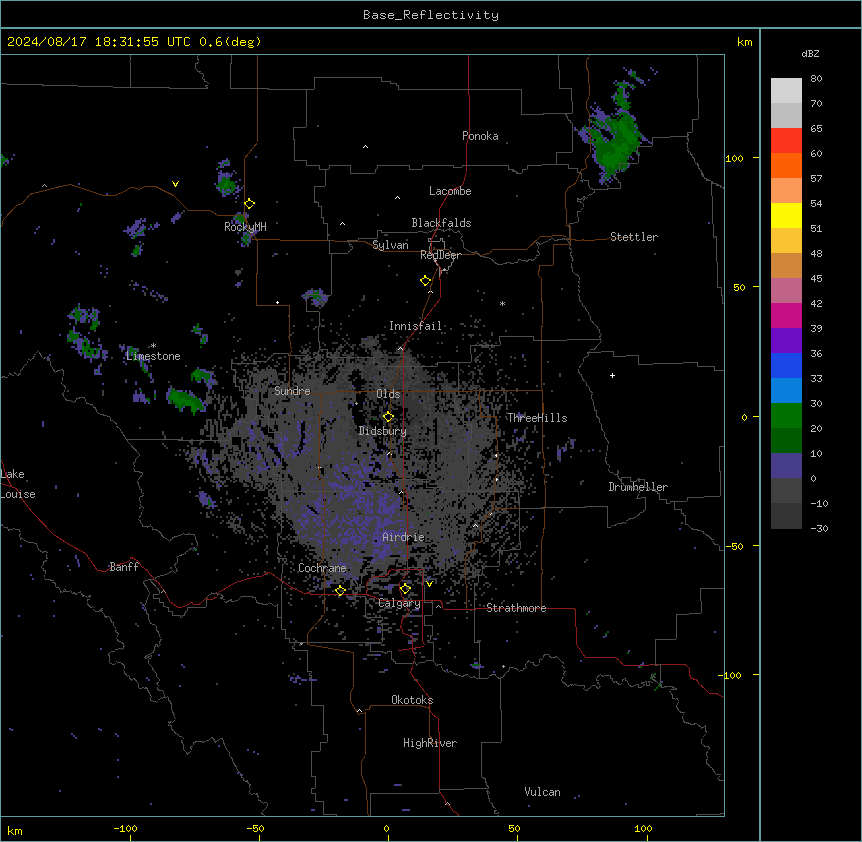Click the Sylvan label

(x=390, y=245)
